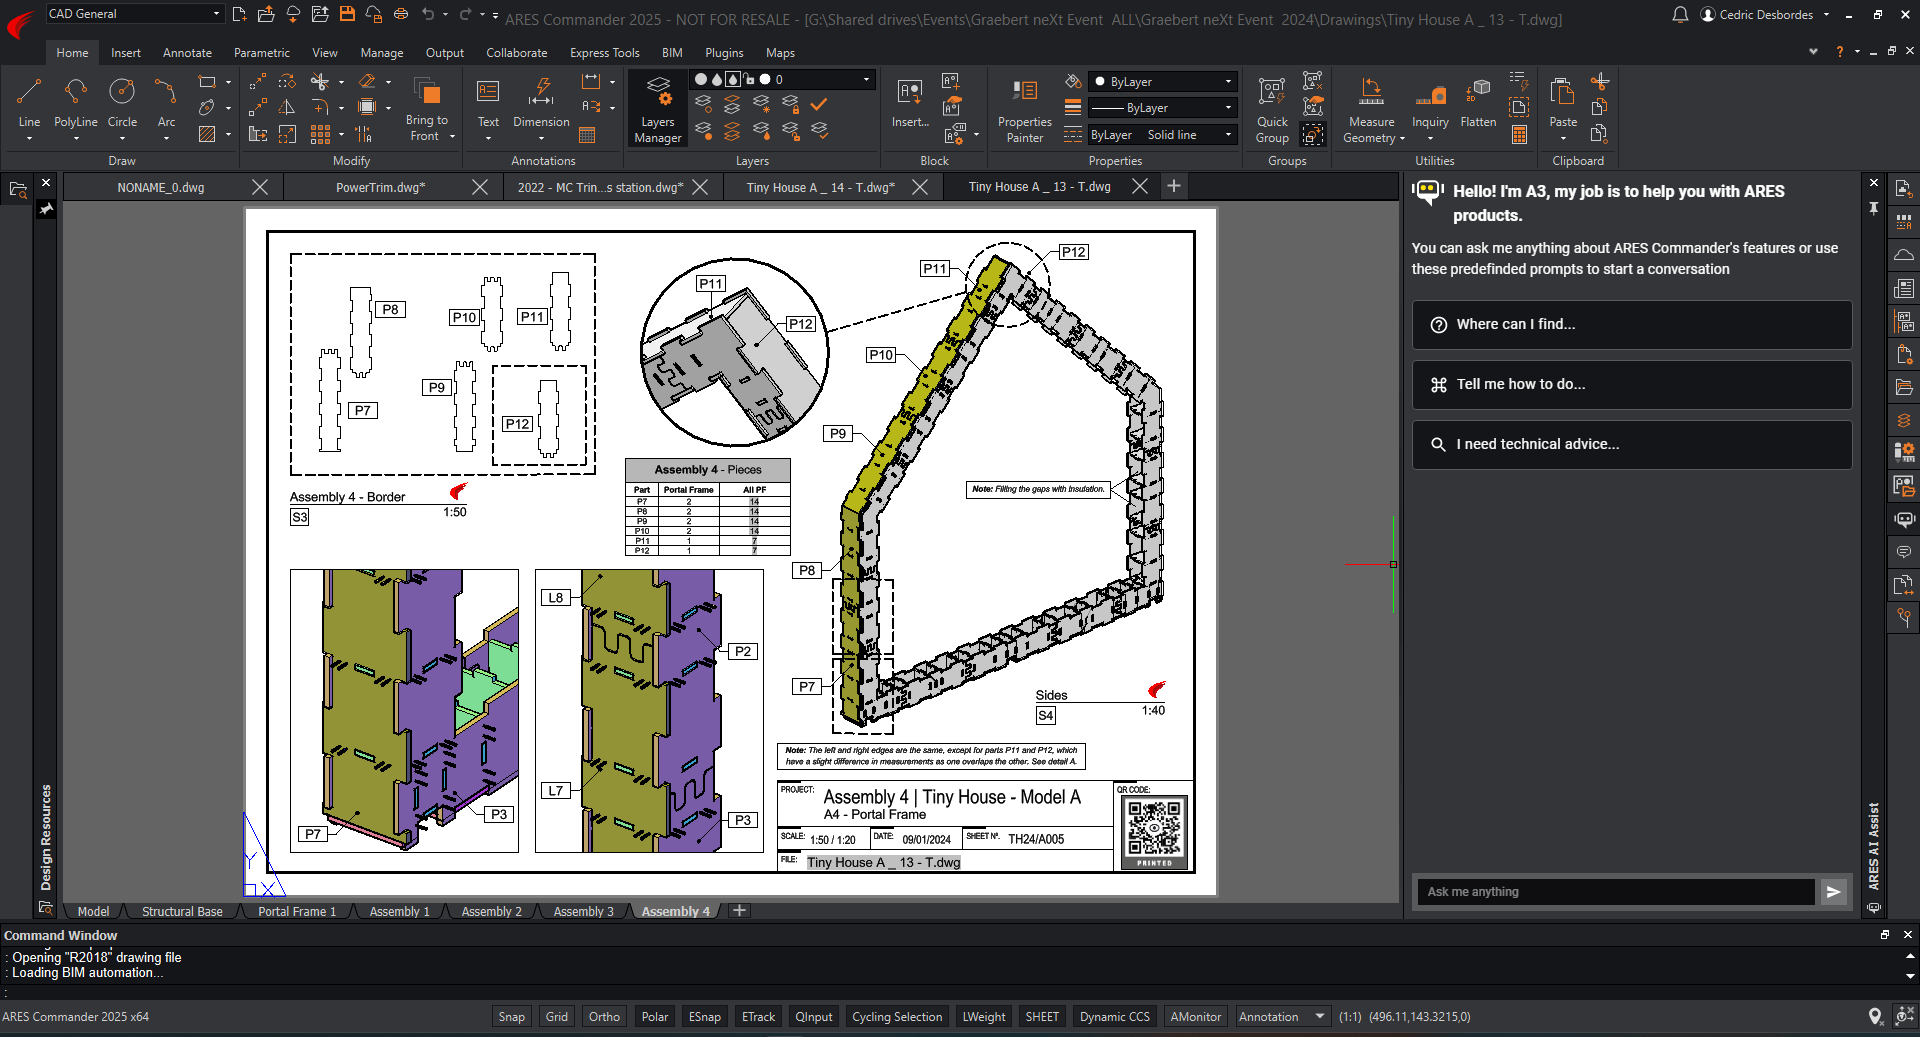Select the Dimension annotation tool

541,104
